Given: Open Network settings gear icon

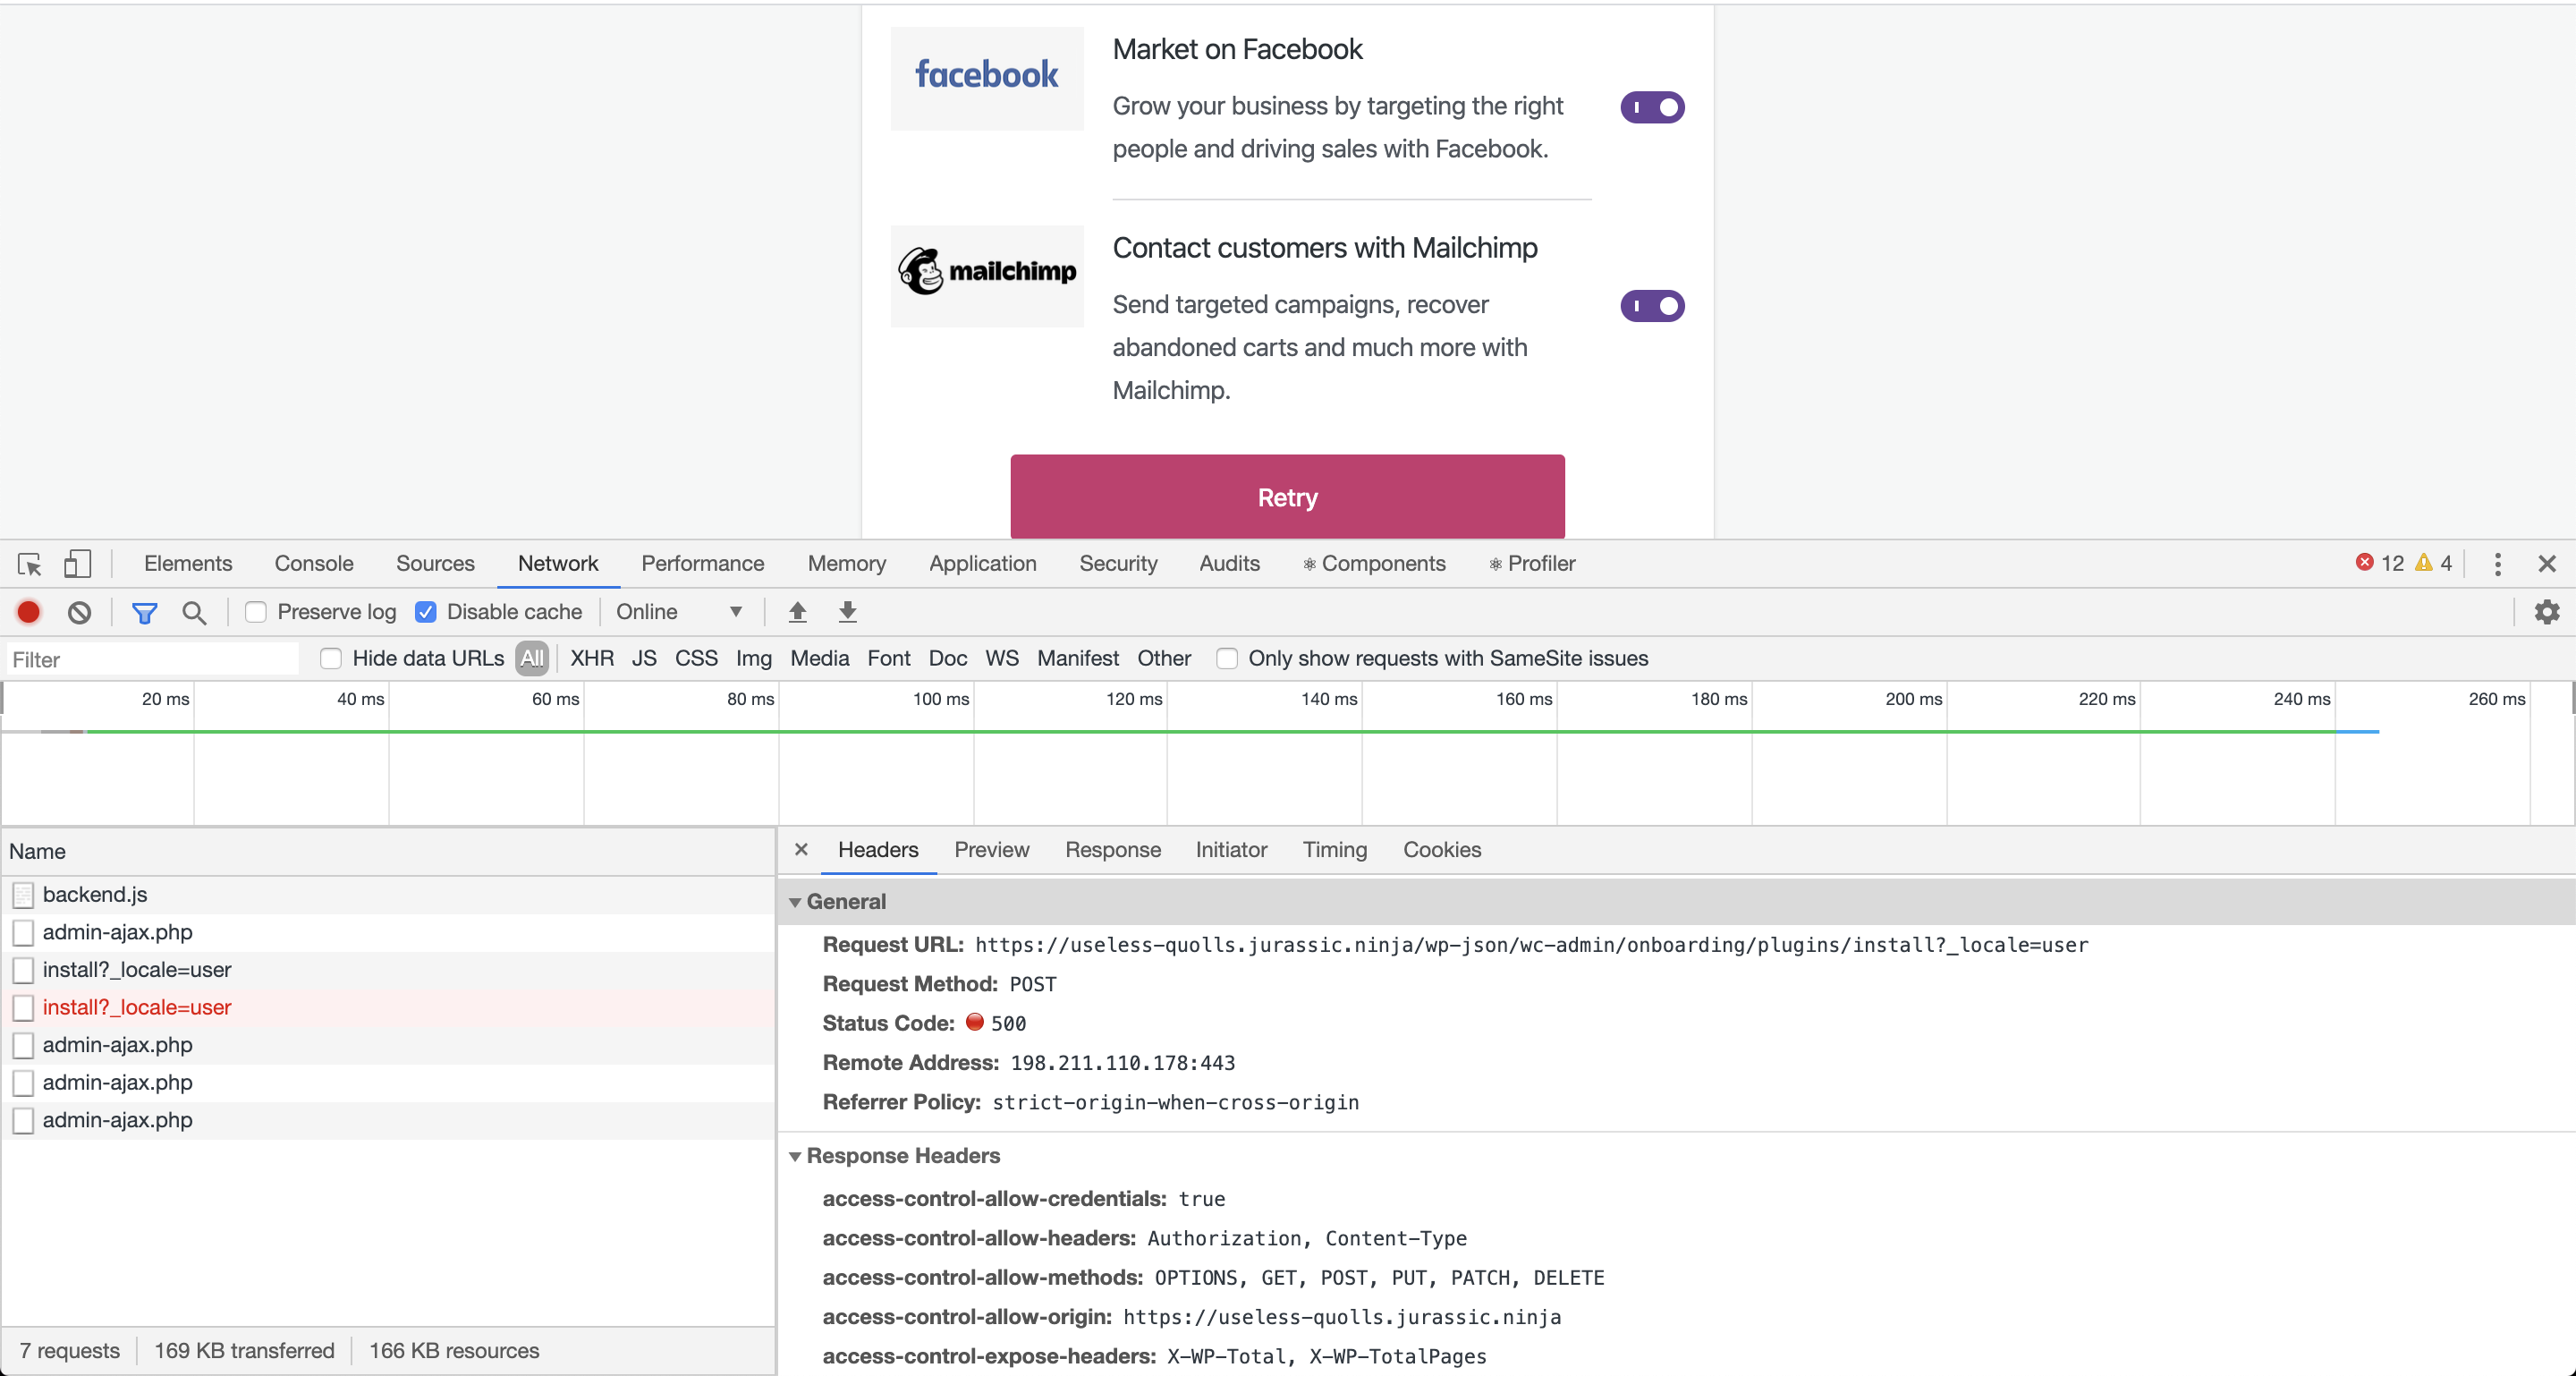Looking at the screenshot, I should coord(2547,612).
